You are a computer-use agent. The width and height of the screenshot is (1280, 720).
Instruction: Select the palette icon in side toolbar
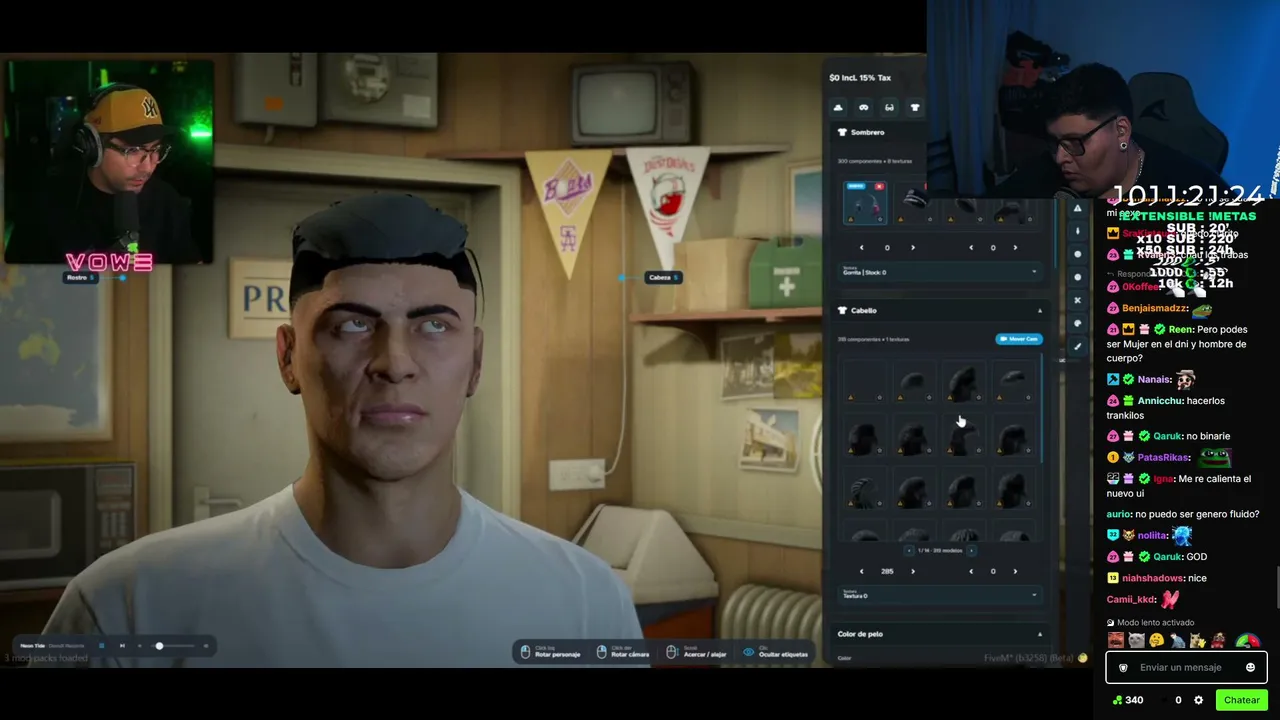[1077, 323]
